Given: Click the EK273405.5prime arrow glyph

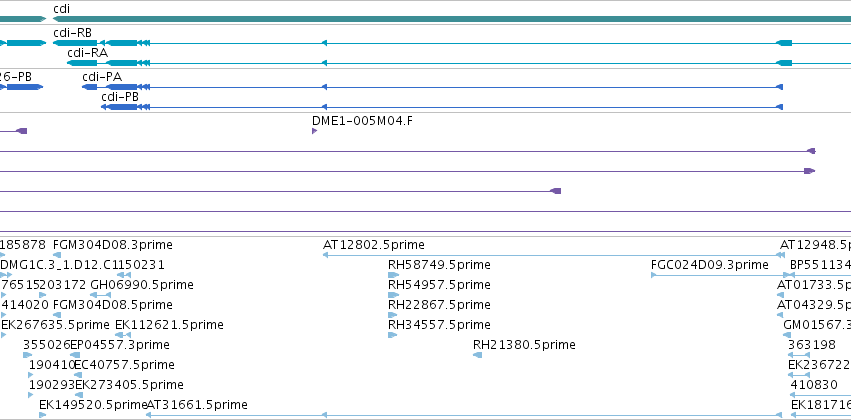Looking at the screenshot, I should (x=79, y=395).
